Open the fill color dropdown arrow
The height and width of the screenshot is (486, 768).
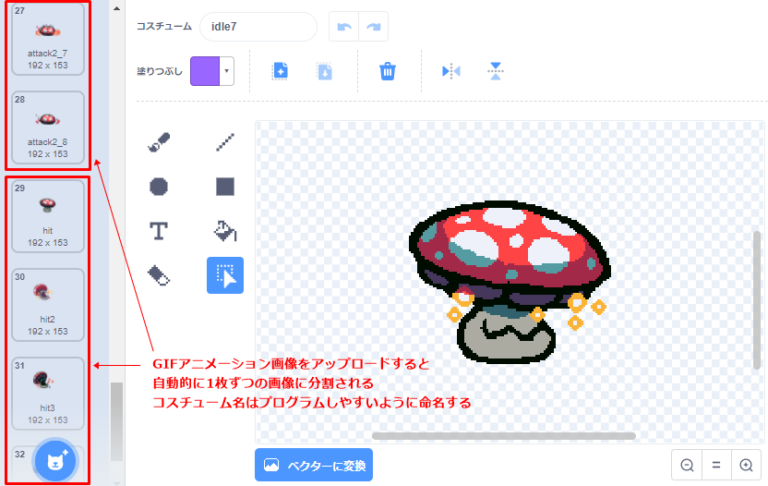[x=226, y=71]
